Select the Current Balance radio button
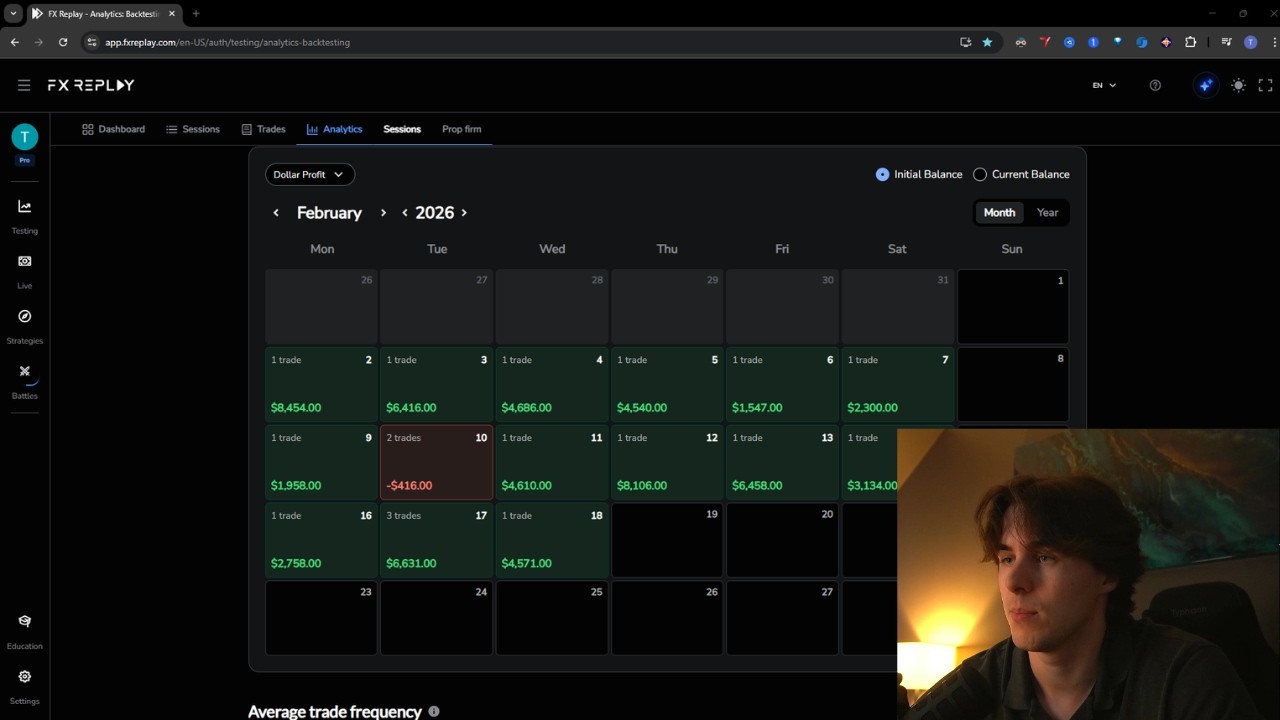 (x=980, y=174)
